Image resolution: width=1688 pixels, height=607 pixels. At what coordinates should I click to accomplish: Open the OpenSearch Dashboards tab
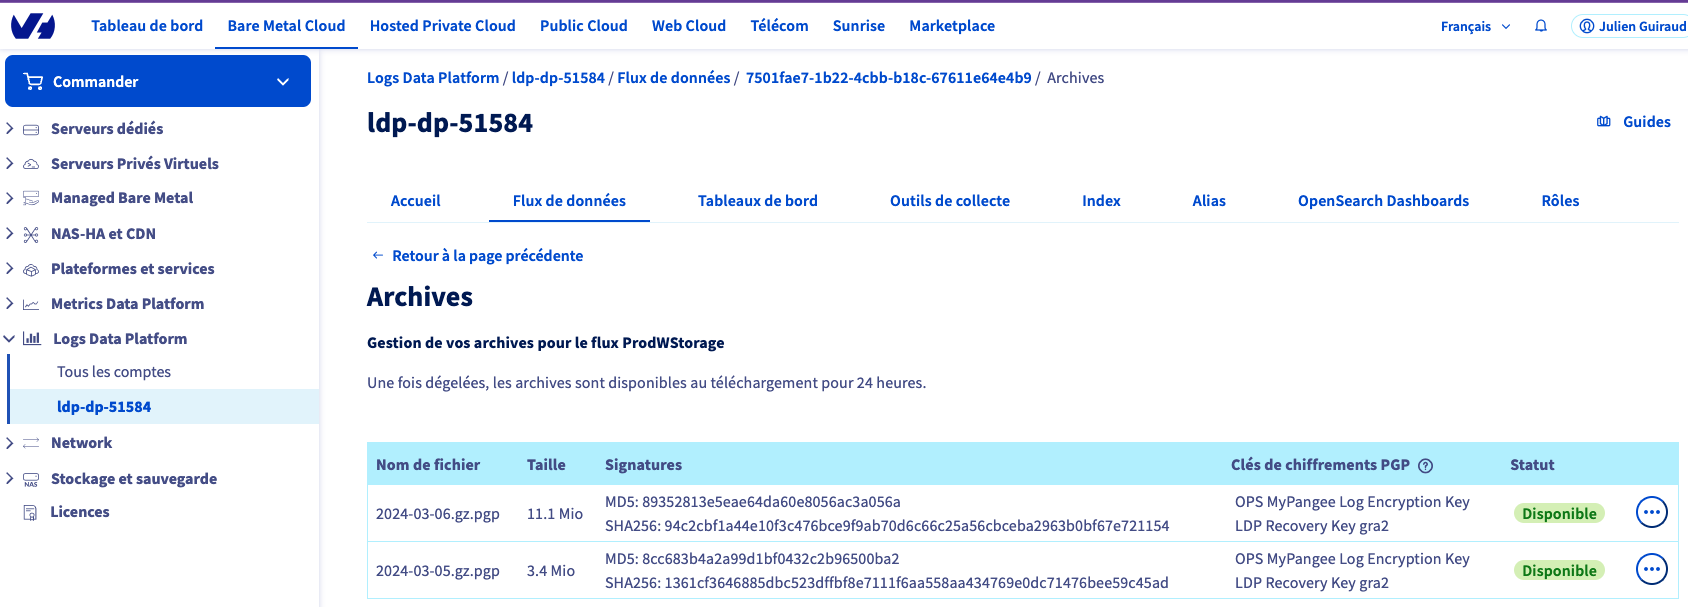click(1383, 201)
